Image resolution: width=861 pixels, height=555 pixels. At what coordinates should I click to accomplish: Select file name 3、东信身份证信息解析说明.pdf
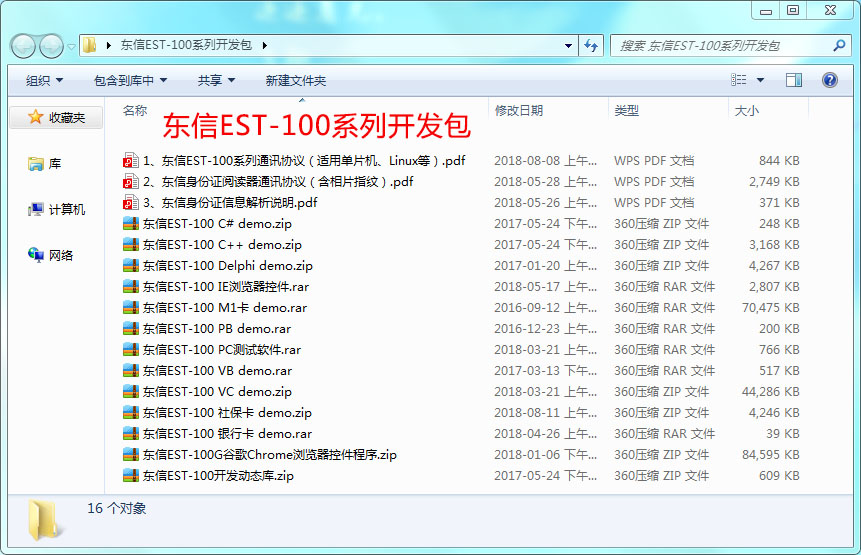point(231,203)
